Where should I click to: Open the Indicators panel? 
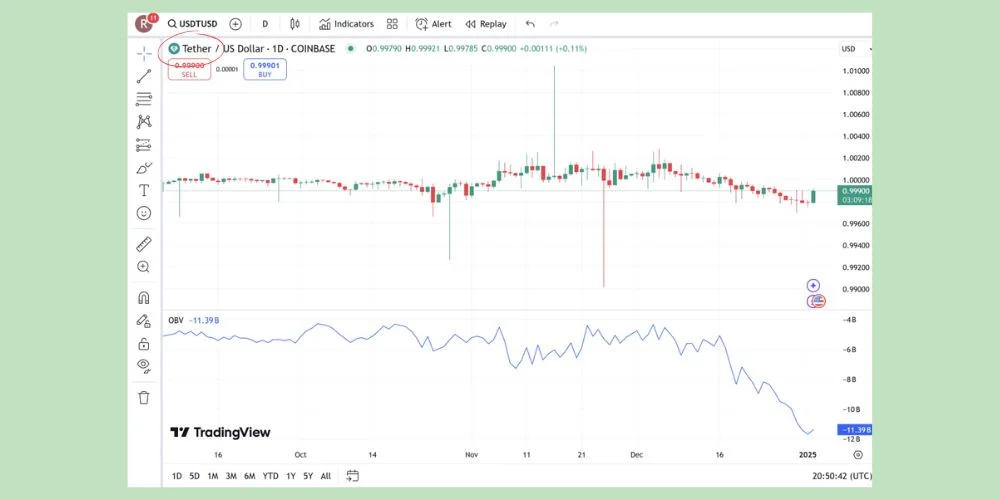pos(346,24)
